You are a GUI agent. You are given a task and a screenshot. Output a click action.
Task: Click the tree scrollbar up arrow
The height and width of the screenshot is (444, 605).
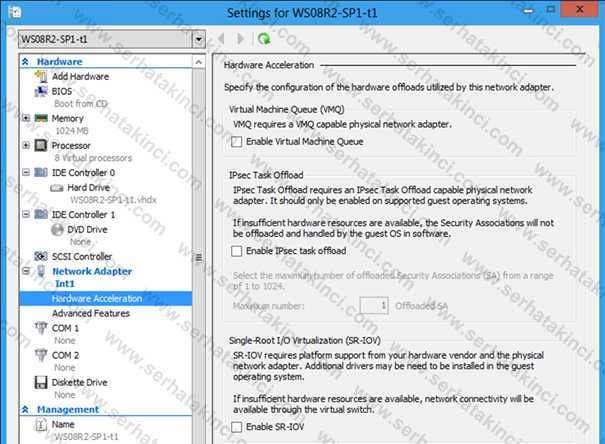(199, 62)
